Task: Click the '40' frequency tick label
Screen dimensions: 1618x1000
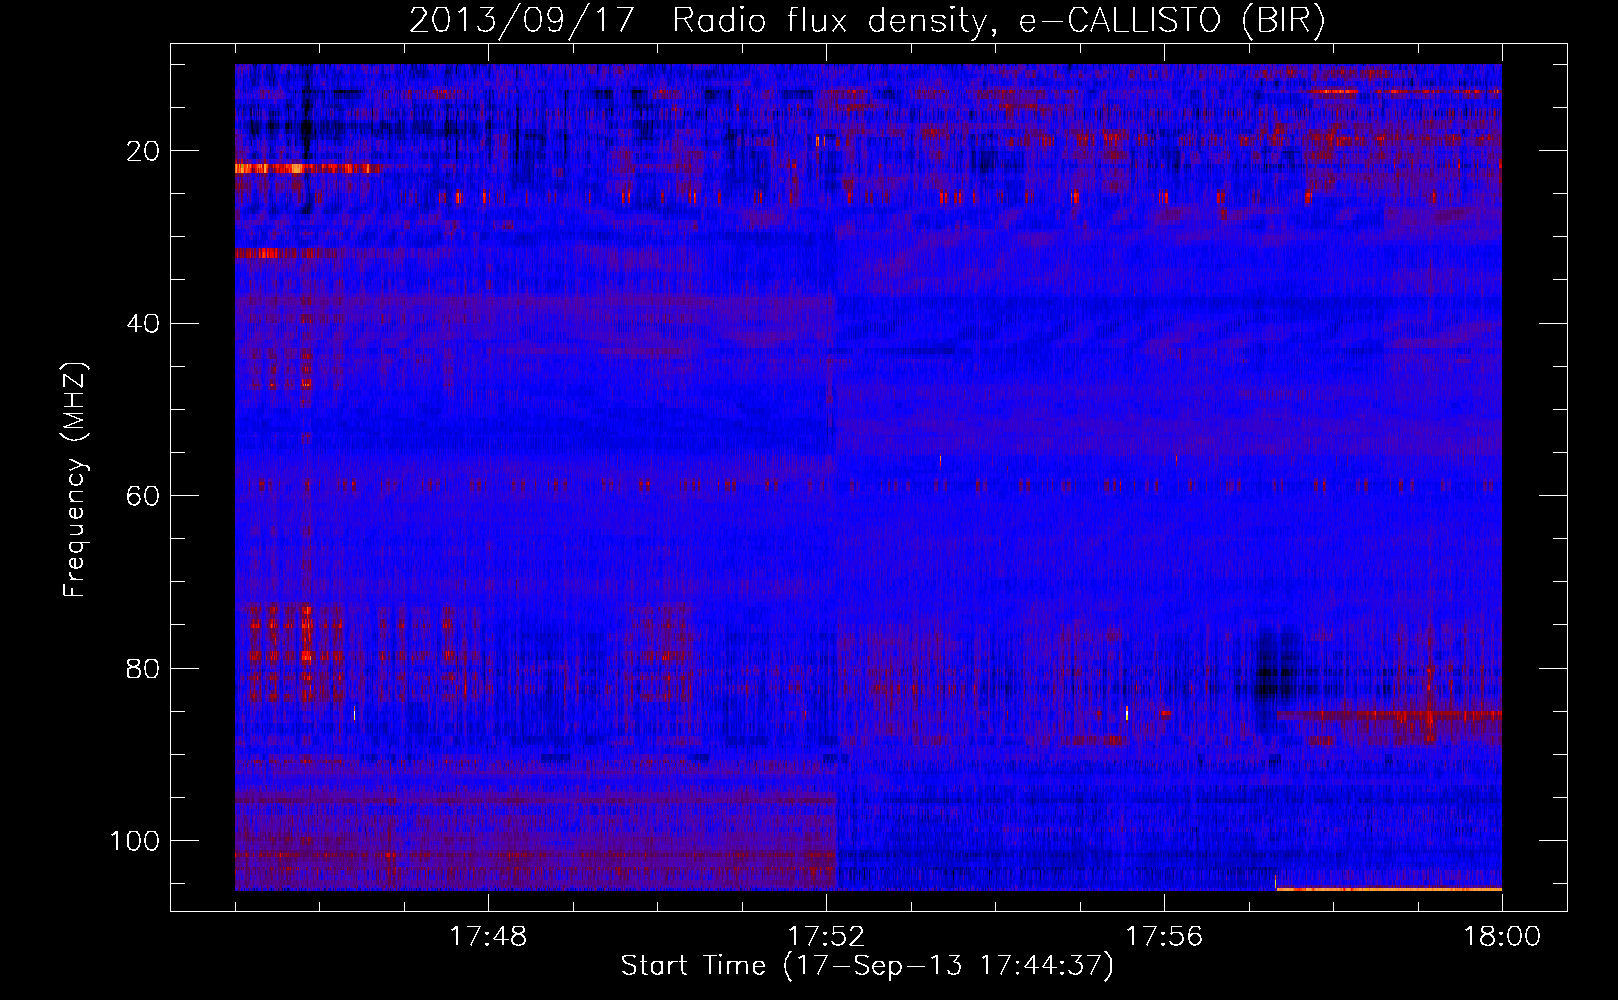Action: pos(143,324)
